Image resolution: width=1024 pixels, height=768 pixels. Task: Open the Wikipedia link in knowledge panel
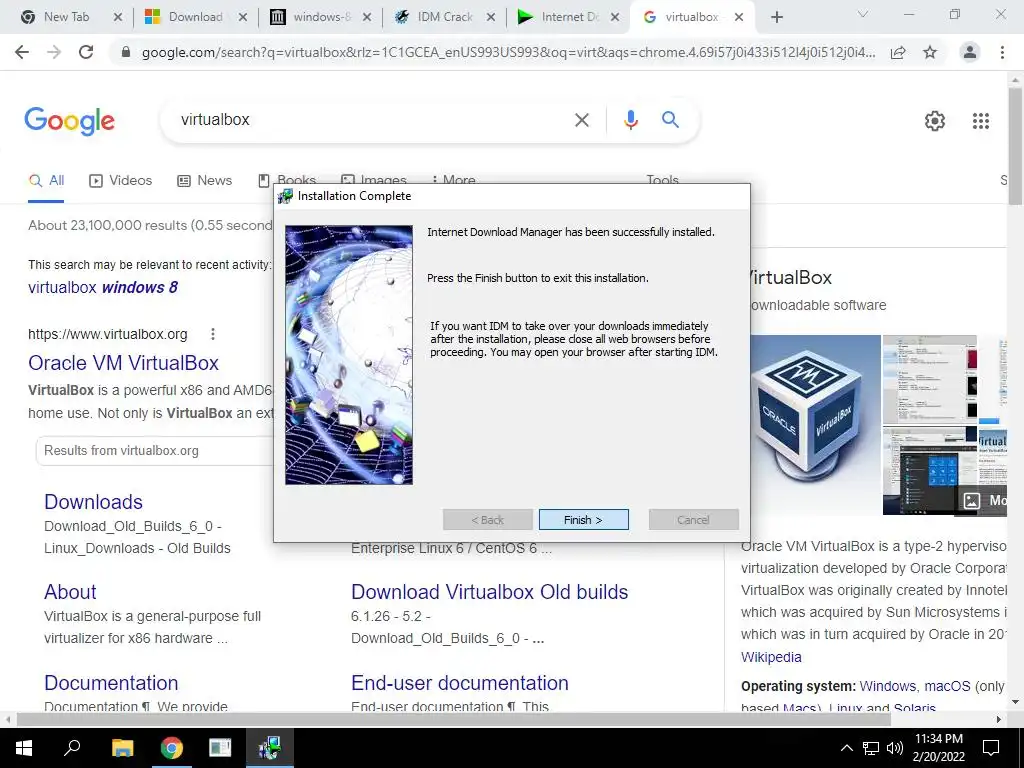coord(771,657)
